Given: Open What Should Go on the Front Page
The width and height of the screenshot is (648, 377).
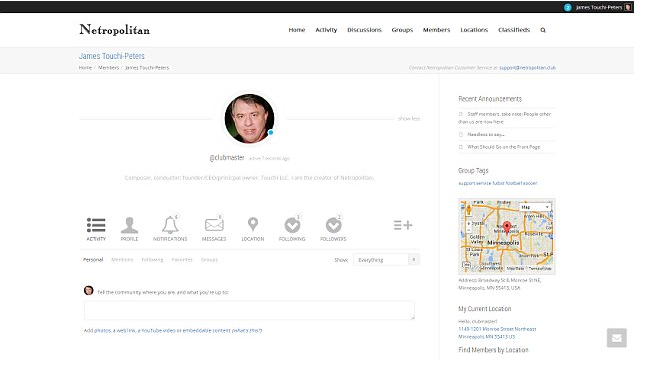Looking at the screenshot, I should tap(503, 147).
